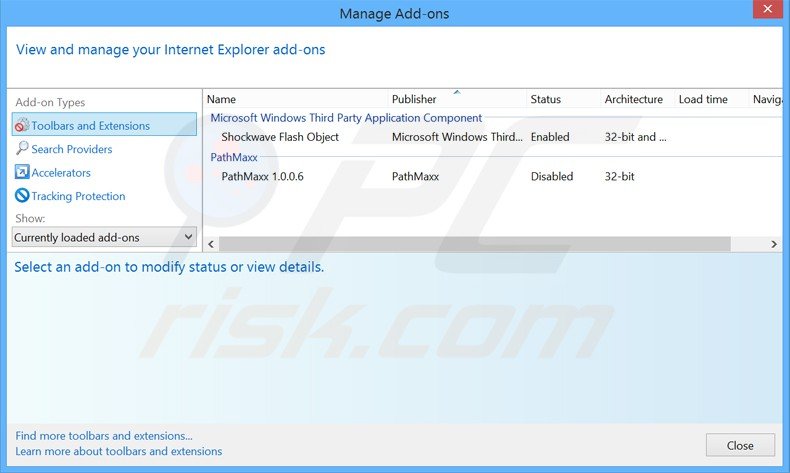The width and height of the screenshot is (790, 473).
Task: Click the PathMaxx publisher cell
Action: pos(415,176)
